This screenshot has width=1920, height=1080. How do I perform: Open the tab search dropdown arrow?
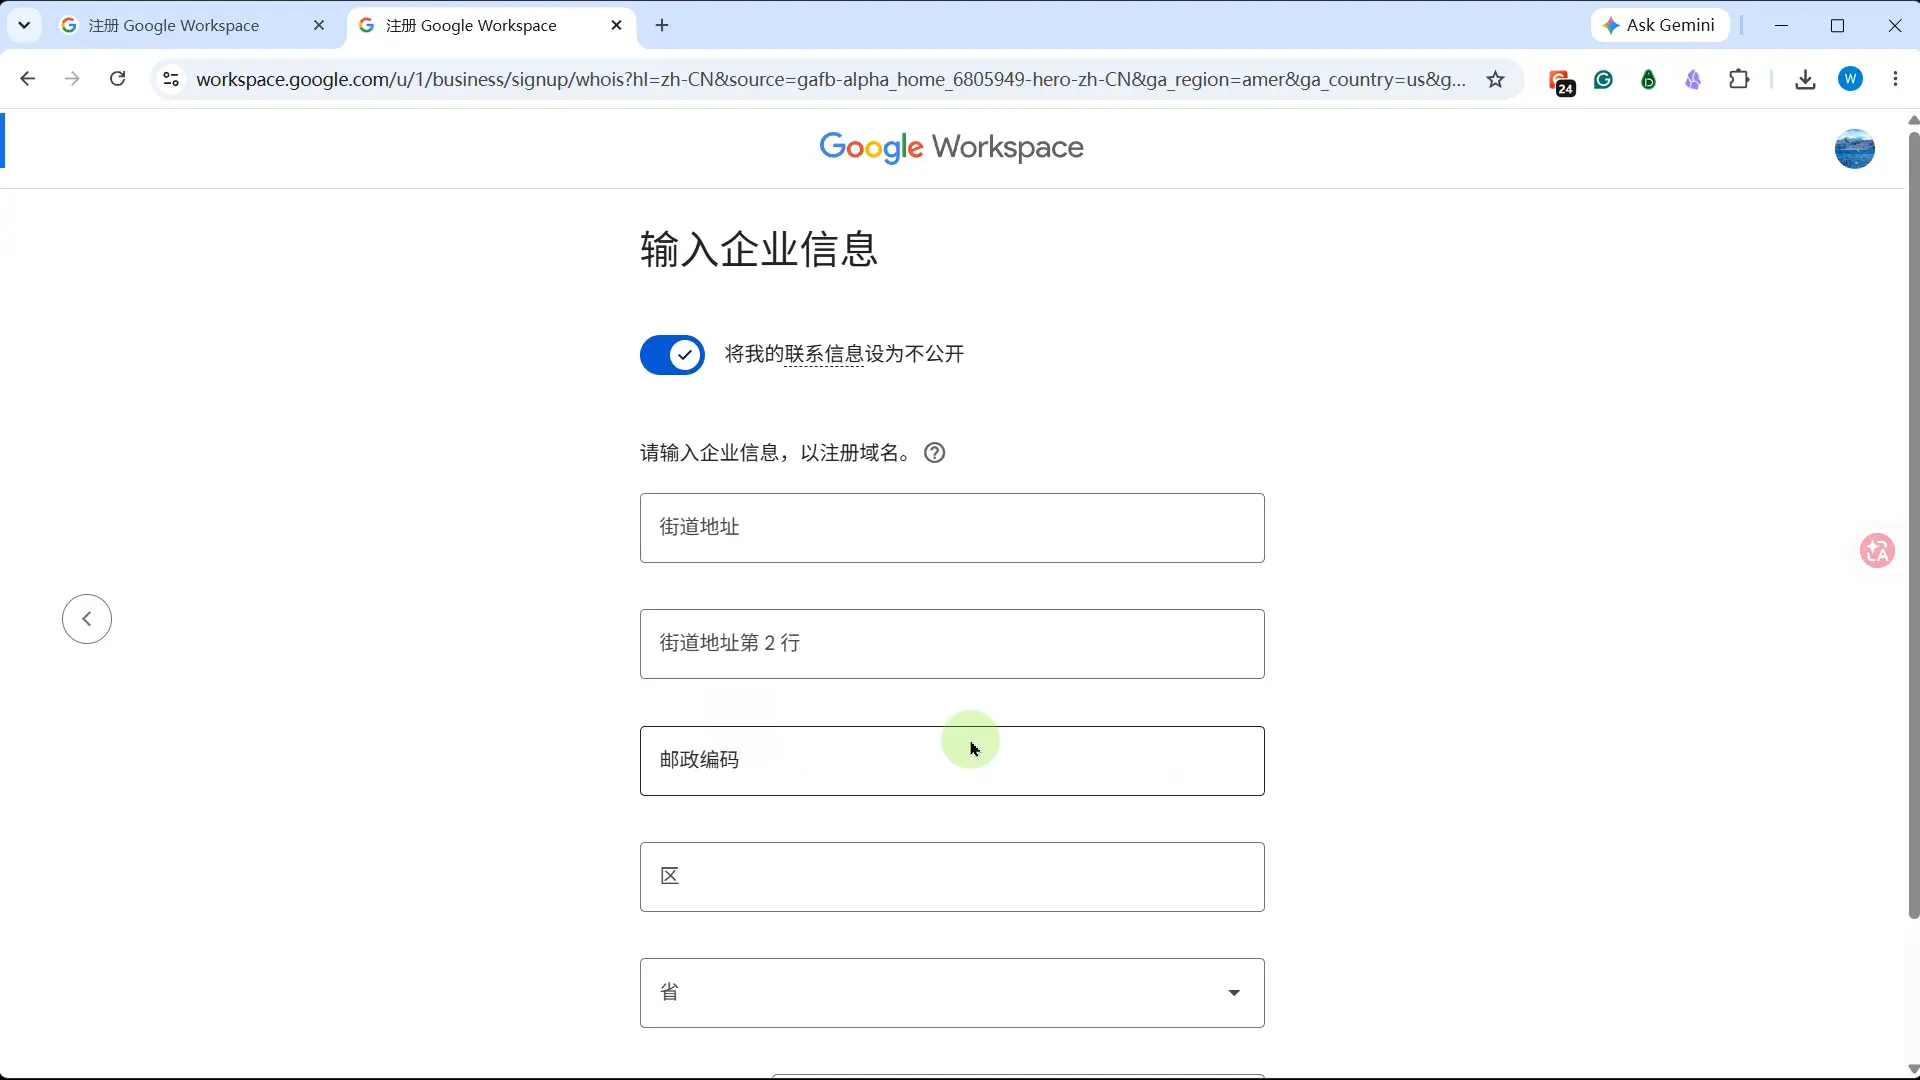[x=24, y=26]
